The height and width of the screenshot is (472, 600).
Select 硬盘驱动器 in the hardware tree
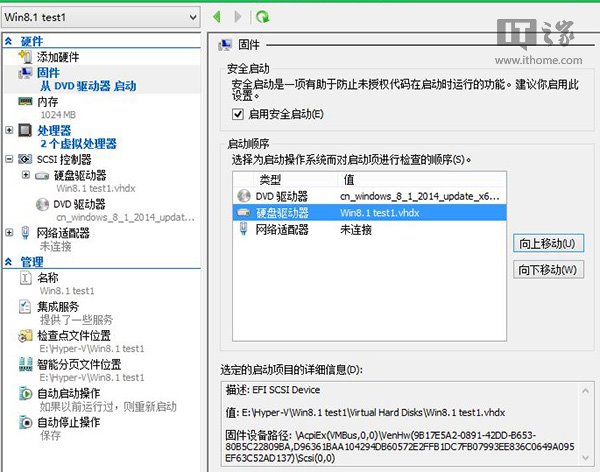tap(80, 176)
